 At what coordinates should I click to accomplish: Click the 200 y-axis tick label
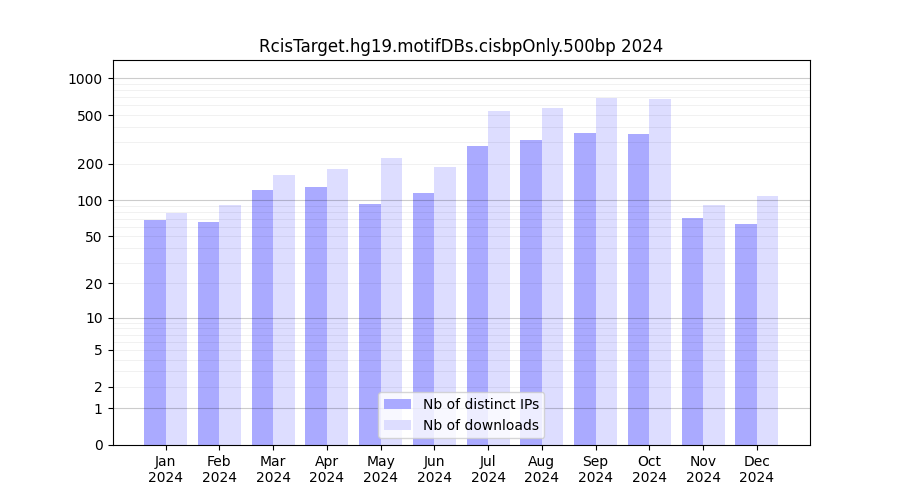(x=90, y=164)
